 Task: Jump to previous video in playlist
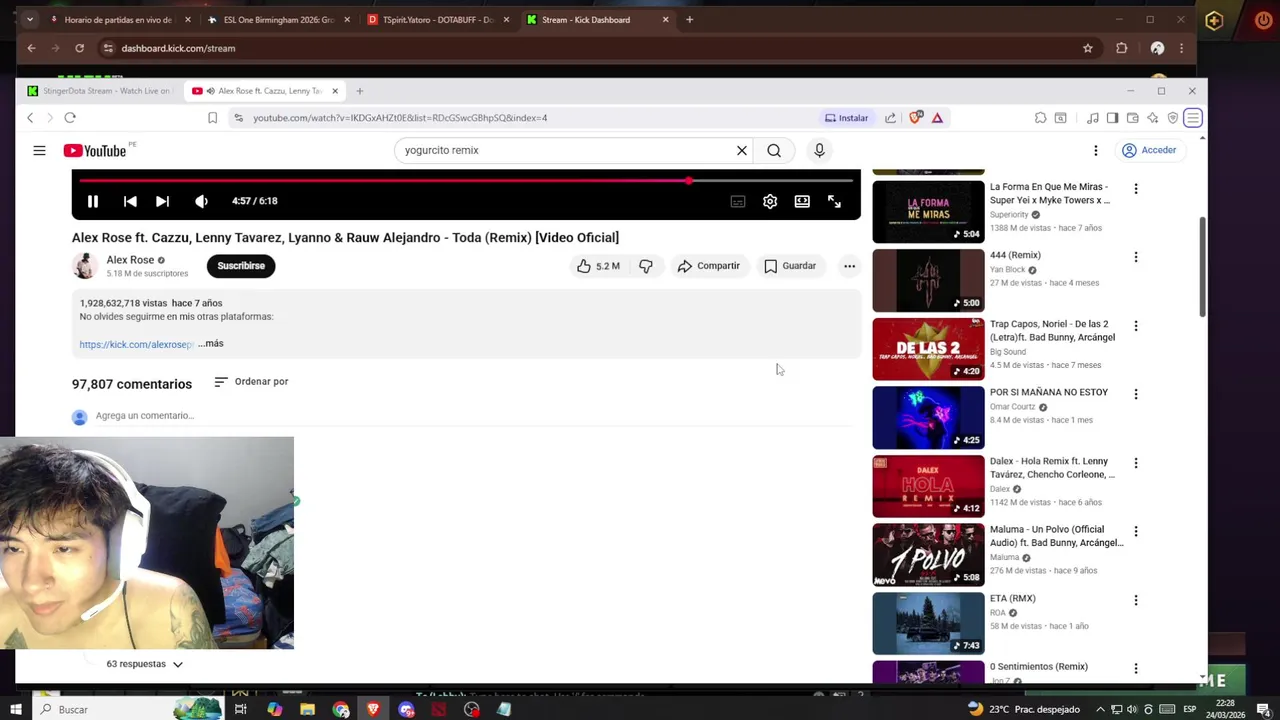click(130, 201)
